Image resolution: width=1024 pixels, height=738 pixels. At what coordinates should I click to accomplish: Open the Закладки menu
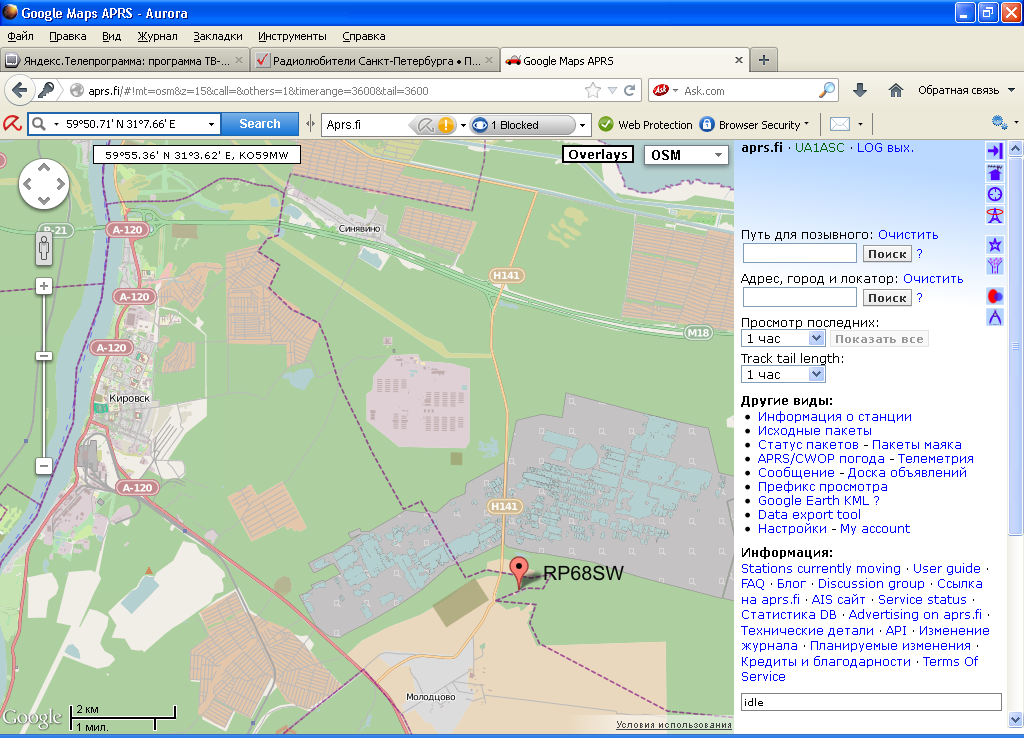coord(218,36)
